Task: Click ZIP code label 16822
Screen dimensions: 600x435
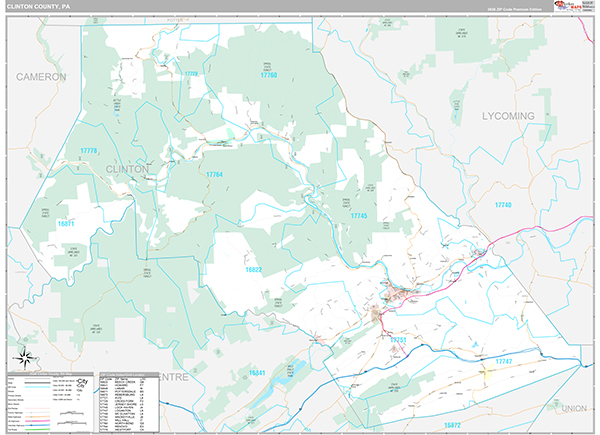Action: tap(253, 270)
